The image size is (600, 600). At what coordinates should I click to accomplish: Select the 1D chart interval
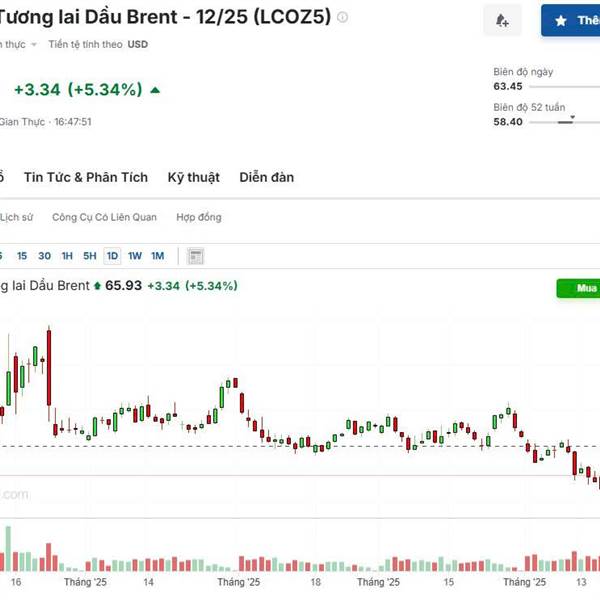pyautogui.click(x=112, y=256)
